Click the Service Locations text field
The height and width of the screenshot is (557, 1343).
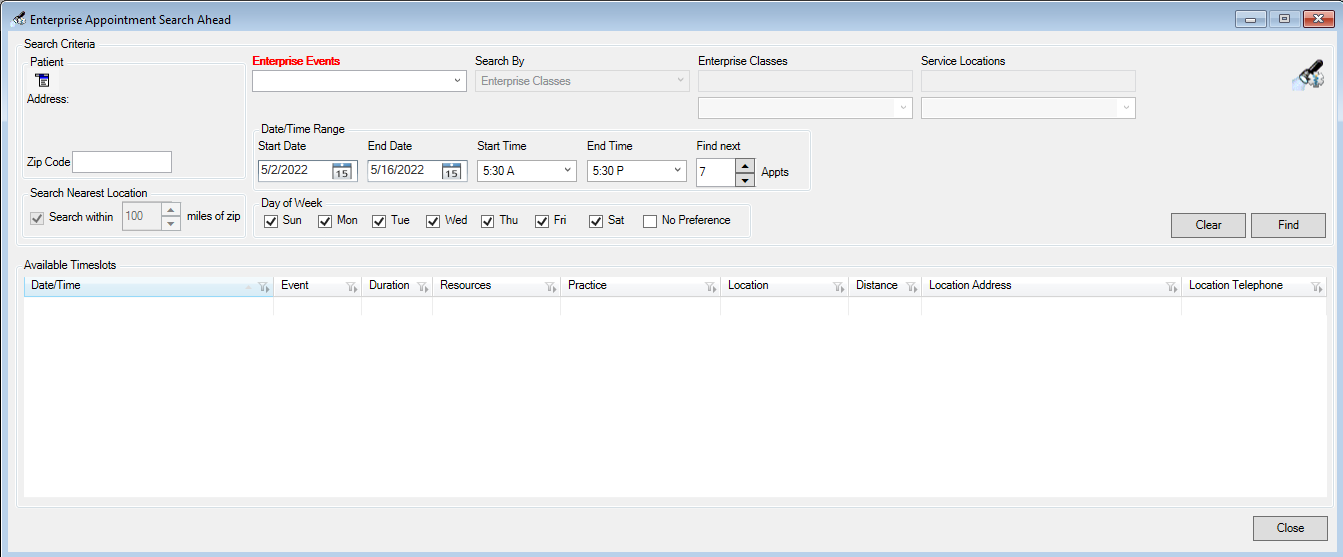coord(1028,81)
